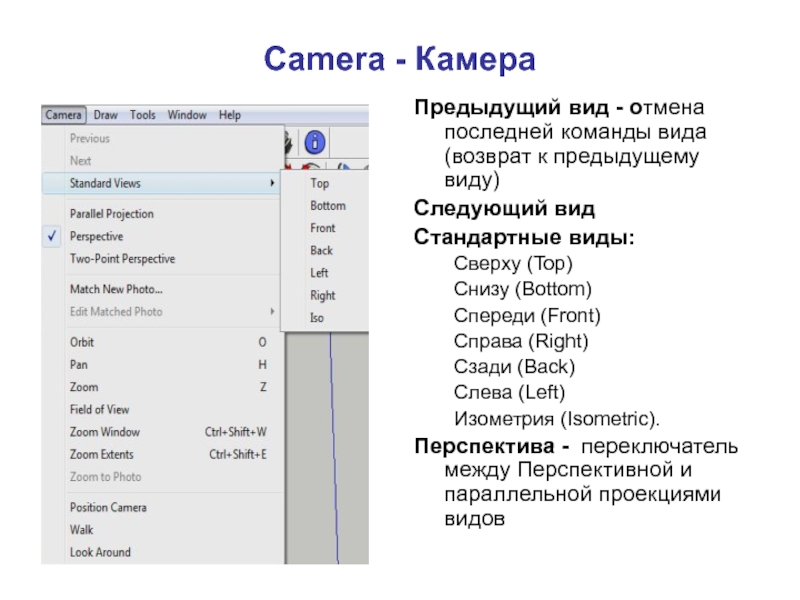This screenshot has height=600, width=800.
Task: Expand the Standard Views submenu arrow
Action: pyautogui.click(x=272, y=183)
